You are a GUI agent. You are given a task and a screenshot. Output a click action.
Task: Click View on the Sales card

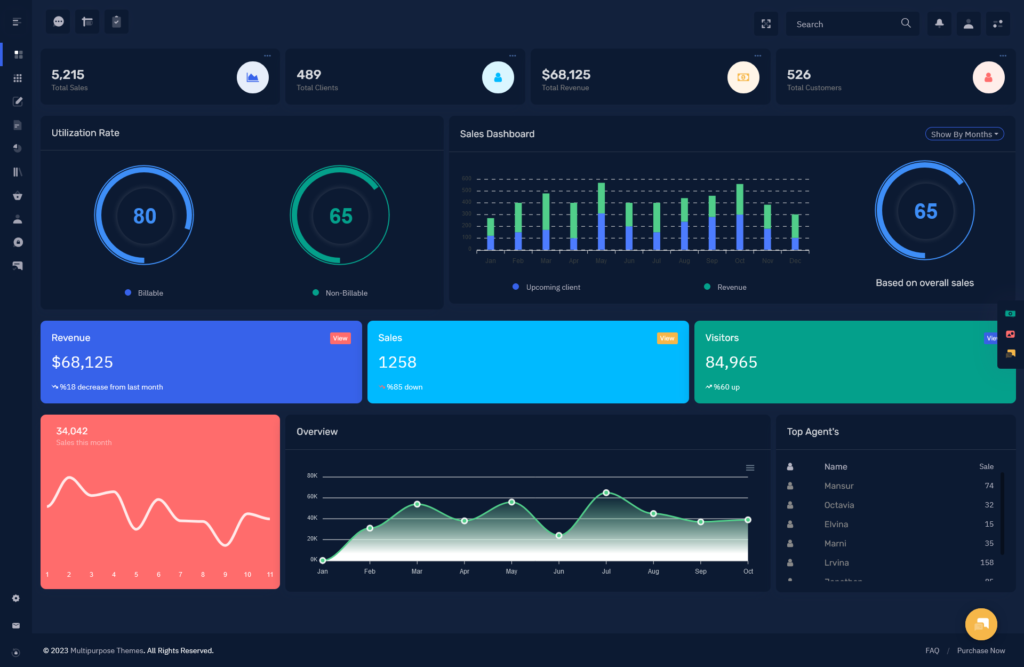[x=667, y=338]
